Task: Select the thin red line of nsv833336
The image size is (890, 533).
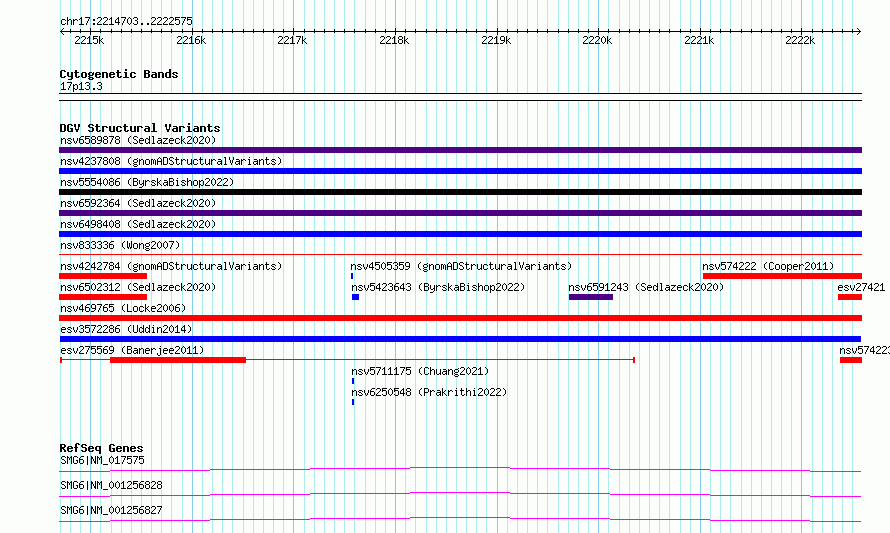Action: click(460, 255)
